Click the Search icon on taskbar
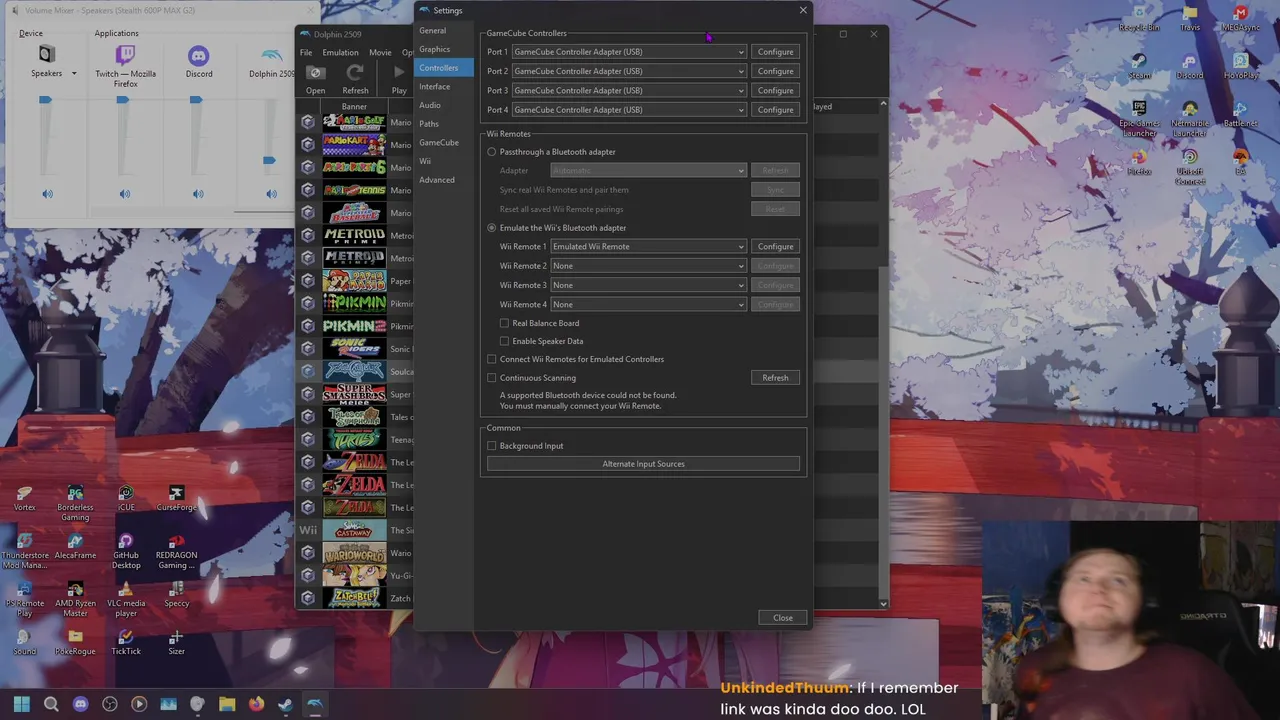Image resolution: width=1280 pixels, height=720 pixels. coord(51,704)
